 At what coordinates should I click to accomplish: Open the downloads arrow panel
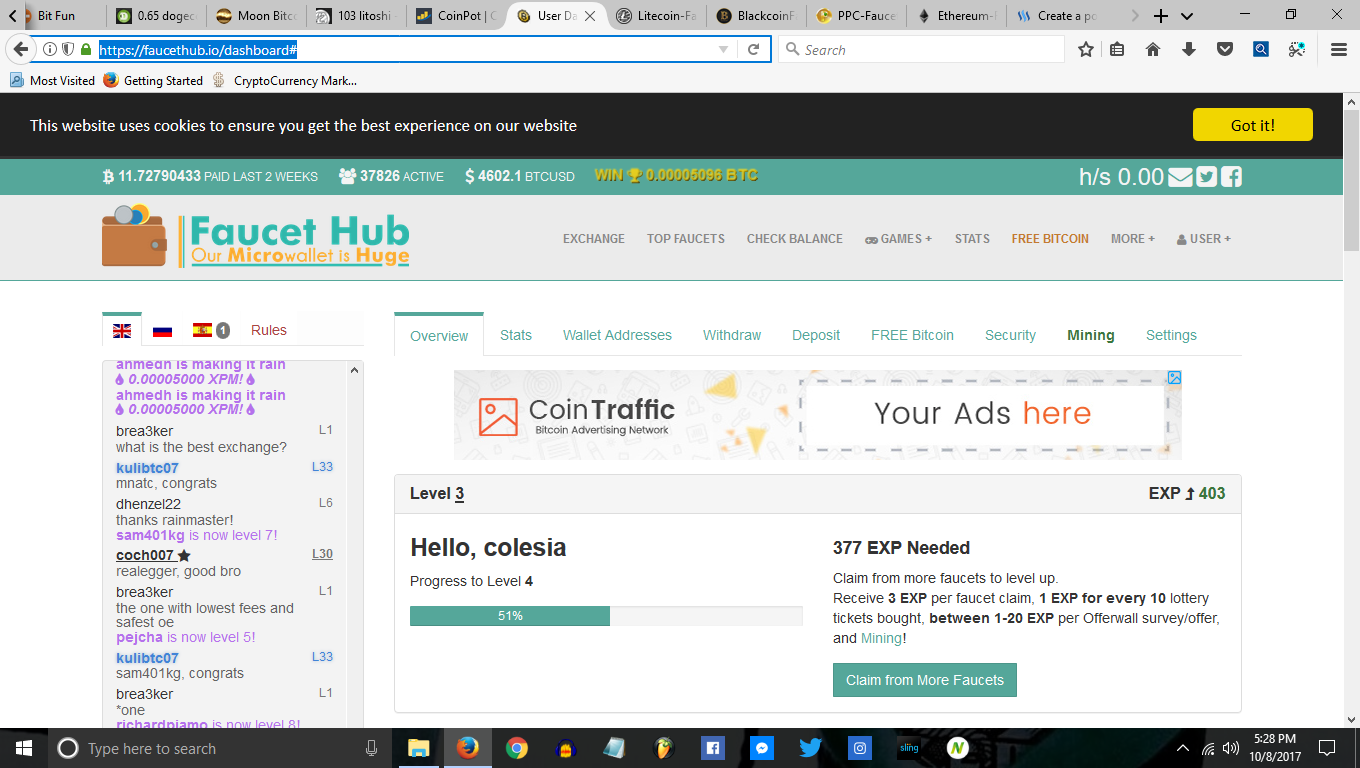tap(1189, 49)
